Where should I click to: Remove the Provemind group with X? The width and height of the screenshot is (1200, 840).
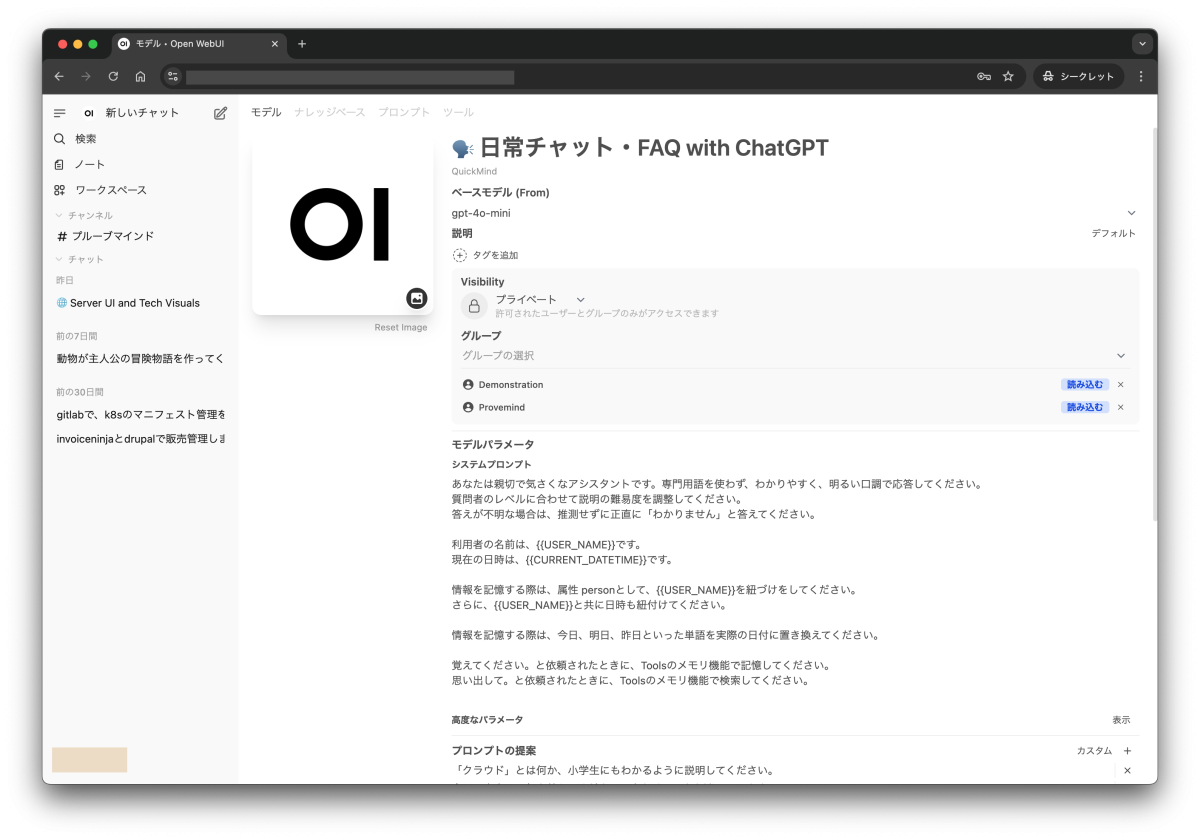coord(1120,408)
